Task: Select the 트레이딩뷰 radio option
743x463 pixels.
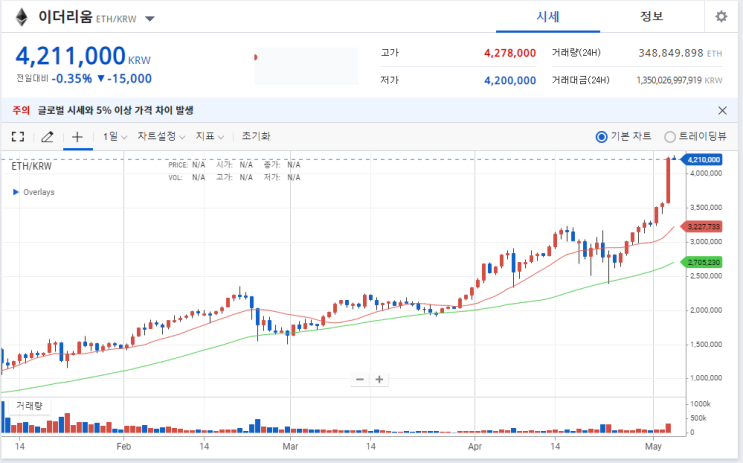Action: (x=670, y=137)
